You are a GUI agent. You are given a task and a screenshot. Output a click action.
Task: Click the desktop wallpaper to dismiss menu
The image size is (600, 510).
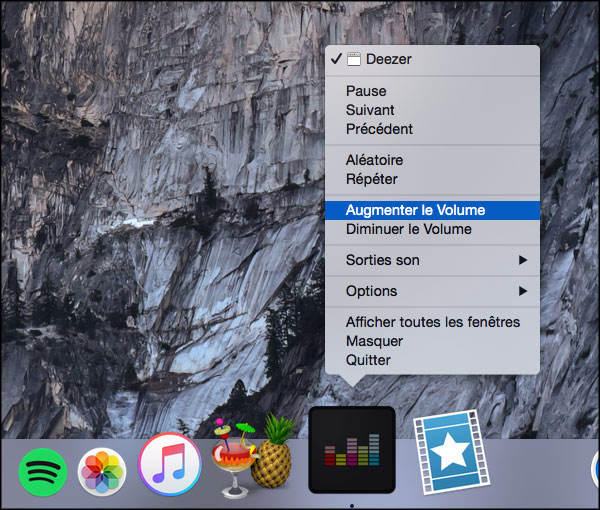[x=150, y=200]
